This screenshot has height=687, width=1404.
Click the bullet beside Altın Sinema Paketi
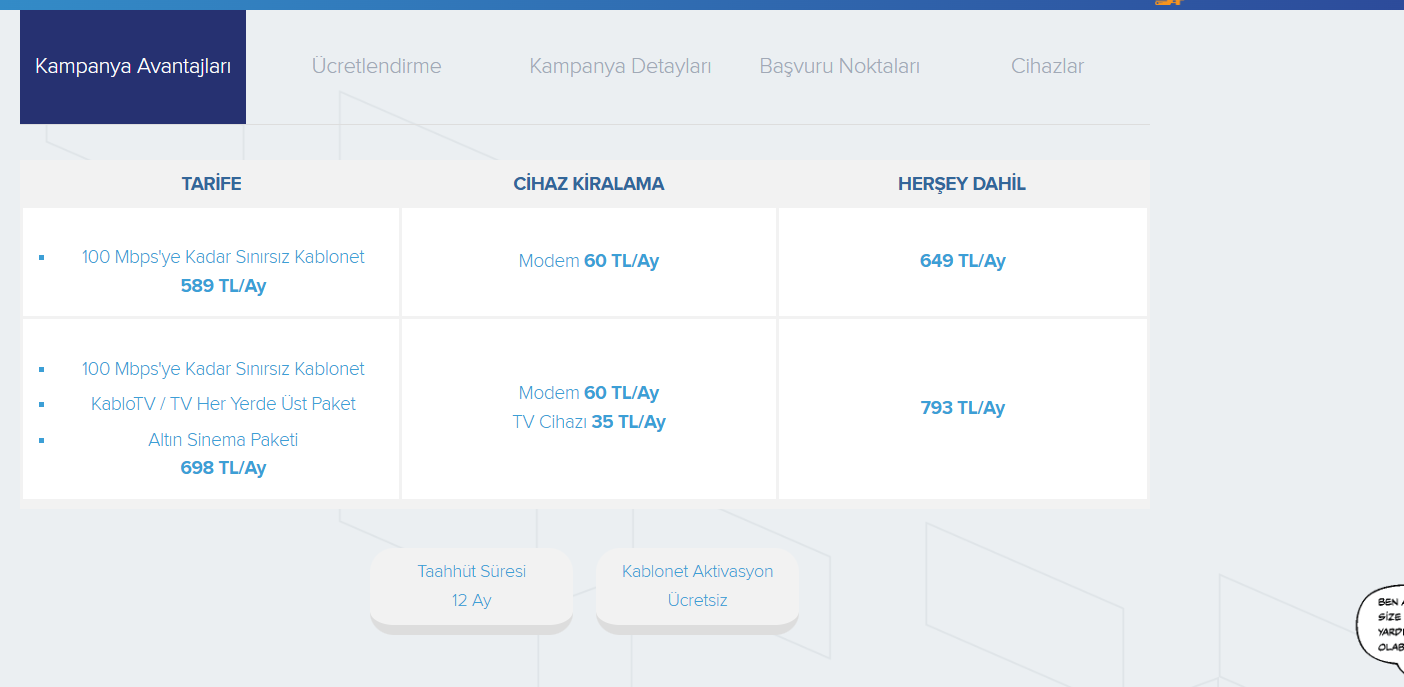42,440
